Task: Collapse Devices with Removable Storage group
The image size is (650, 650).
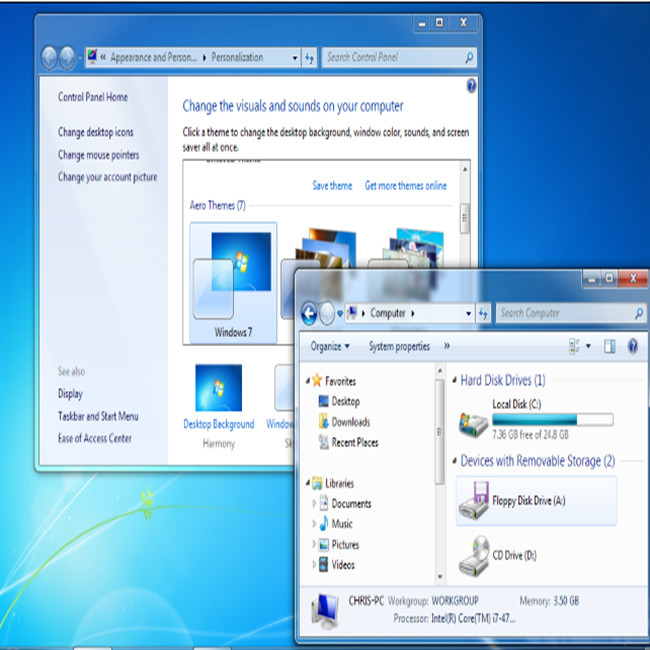Action: click(454, 460)
